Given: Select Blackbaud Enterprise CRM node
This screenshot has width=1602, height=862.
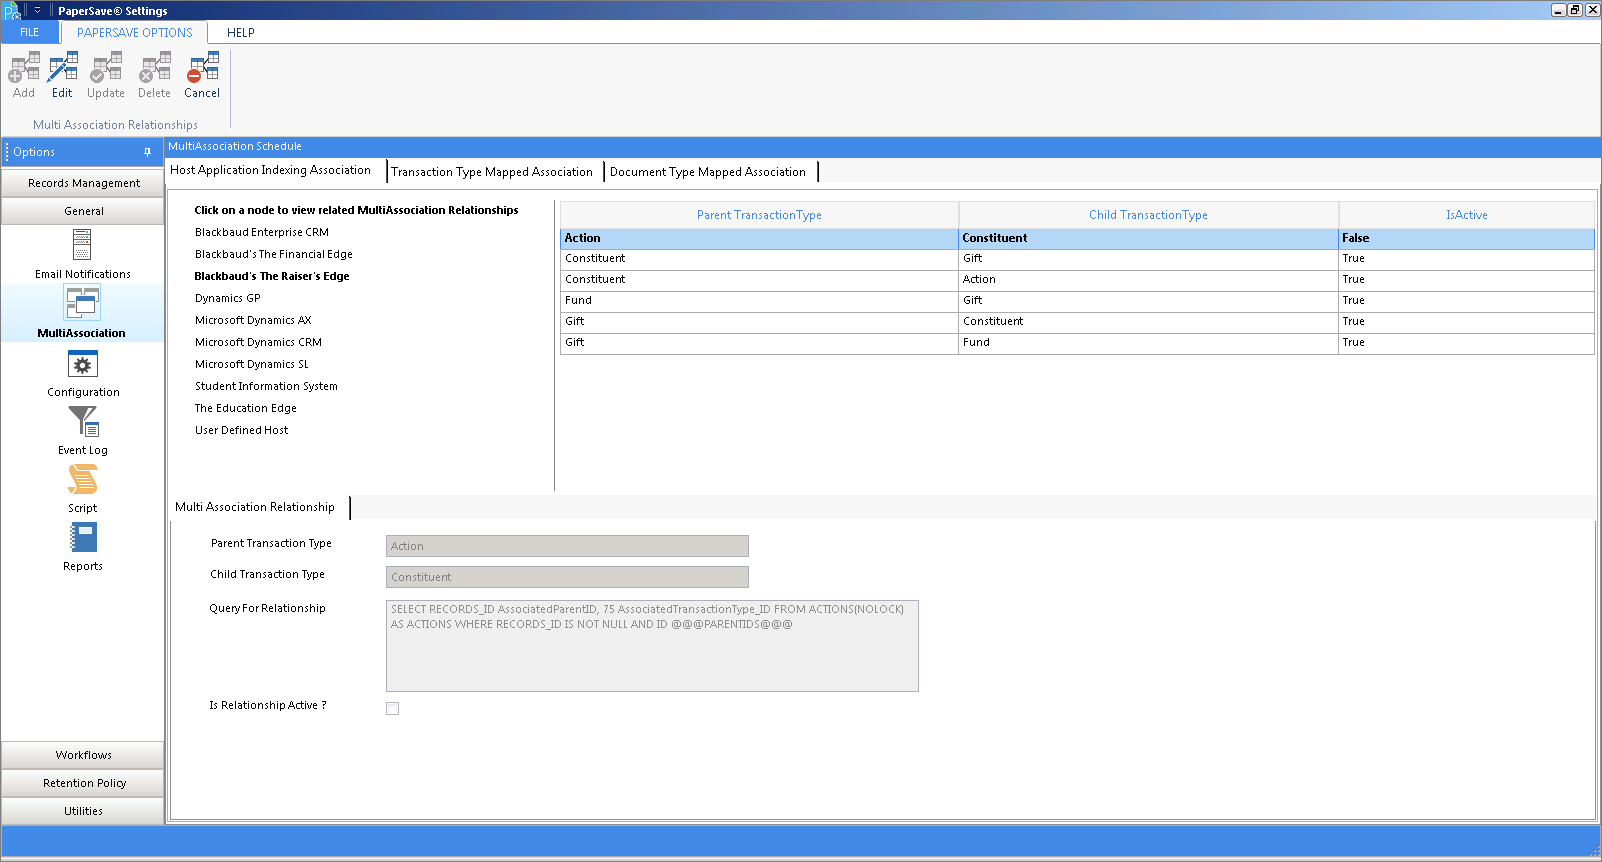Looking at the screenshot, I should pos(262,232).
